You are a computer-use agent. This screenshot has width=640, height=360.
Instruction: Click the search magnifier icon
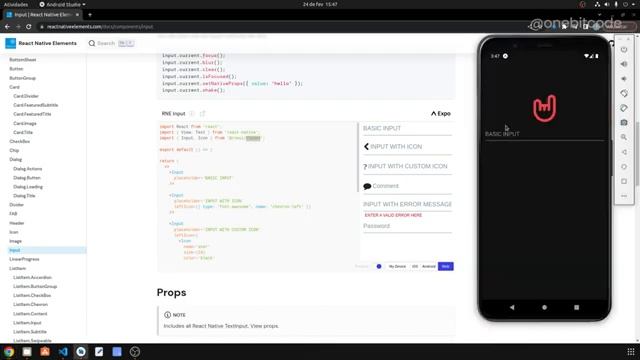pyautogui.click(x=92, y=43)
